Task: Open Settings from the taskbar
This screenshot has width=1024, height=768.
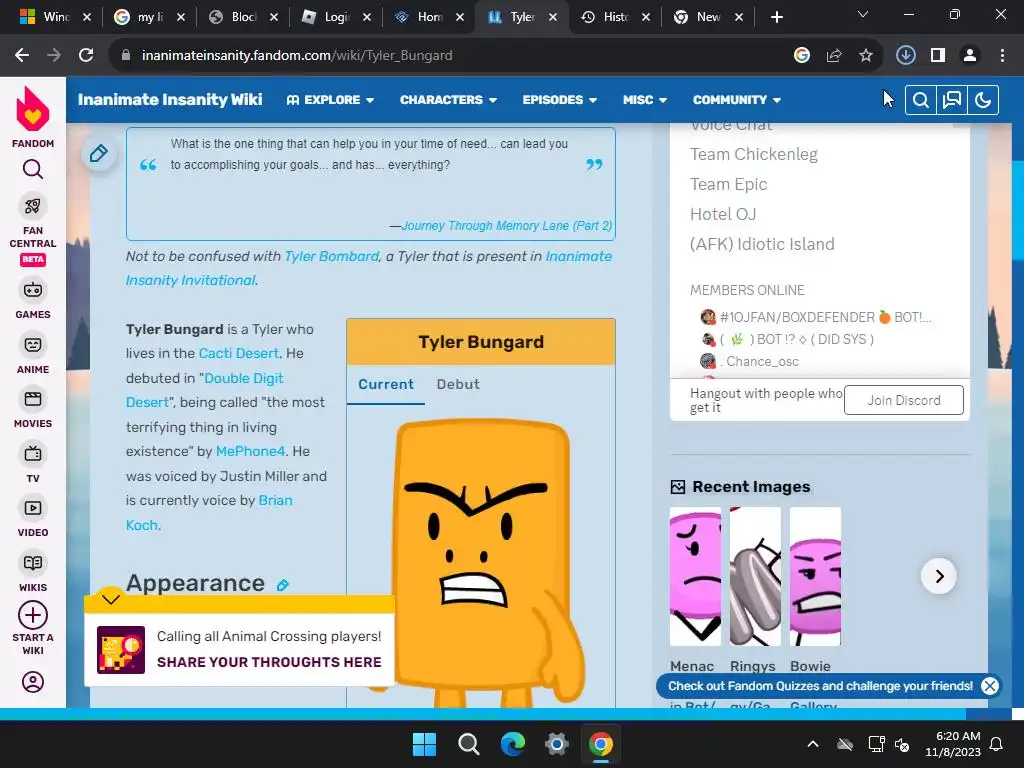Action: 556,744
